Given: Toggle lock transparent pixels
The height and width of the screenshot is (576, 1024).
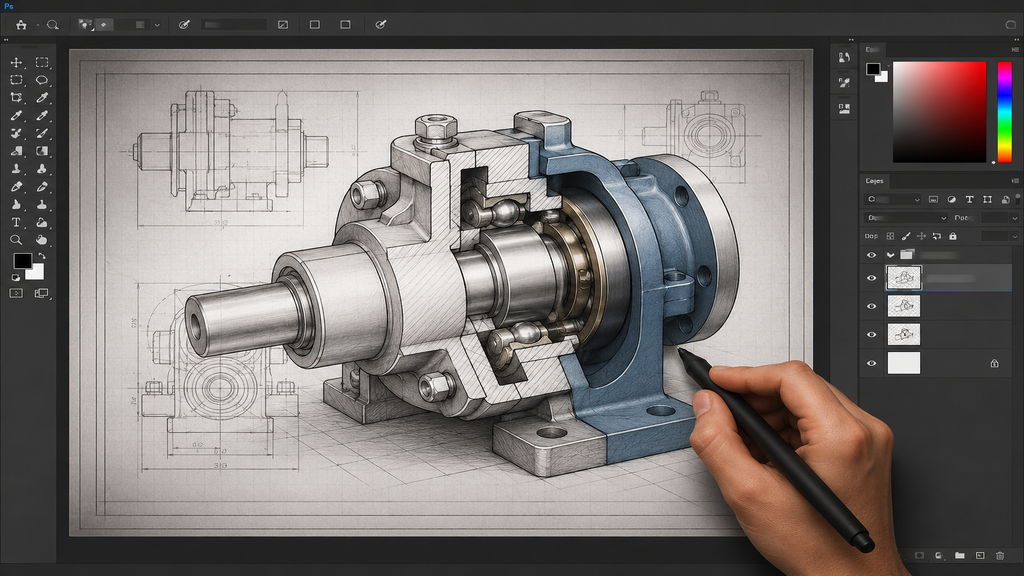Looking at the screenshot, I should pos(890,236).
